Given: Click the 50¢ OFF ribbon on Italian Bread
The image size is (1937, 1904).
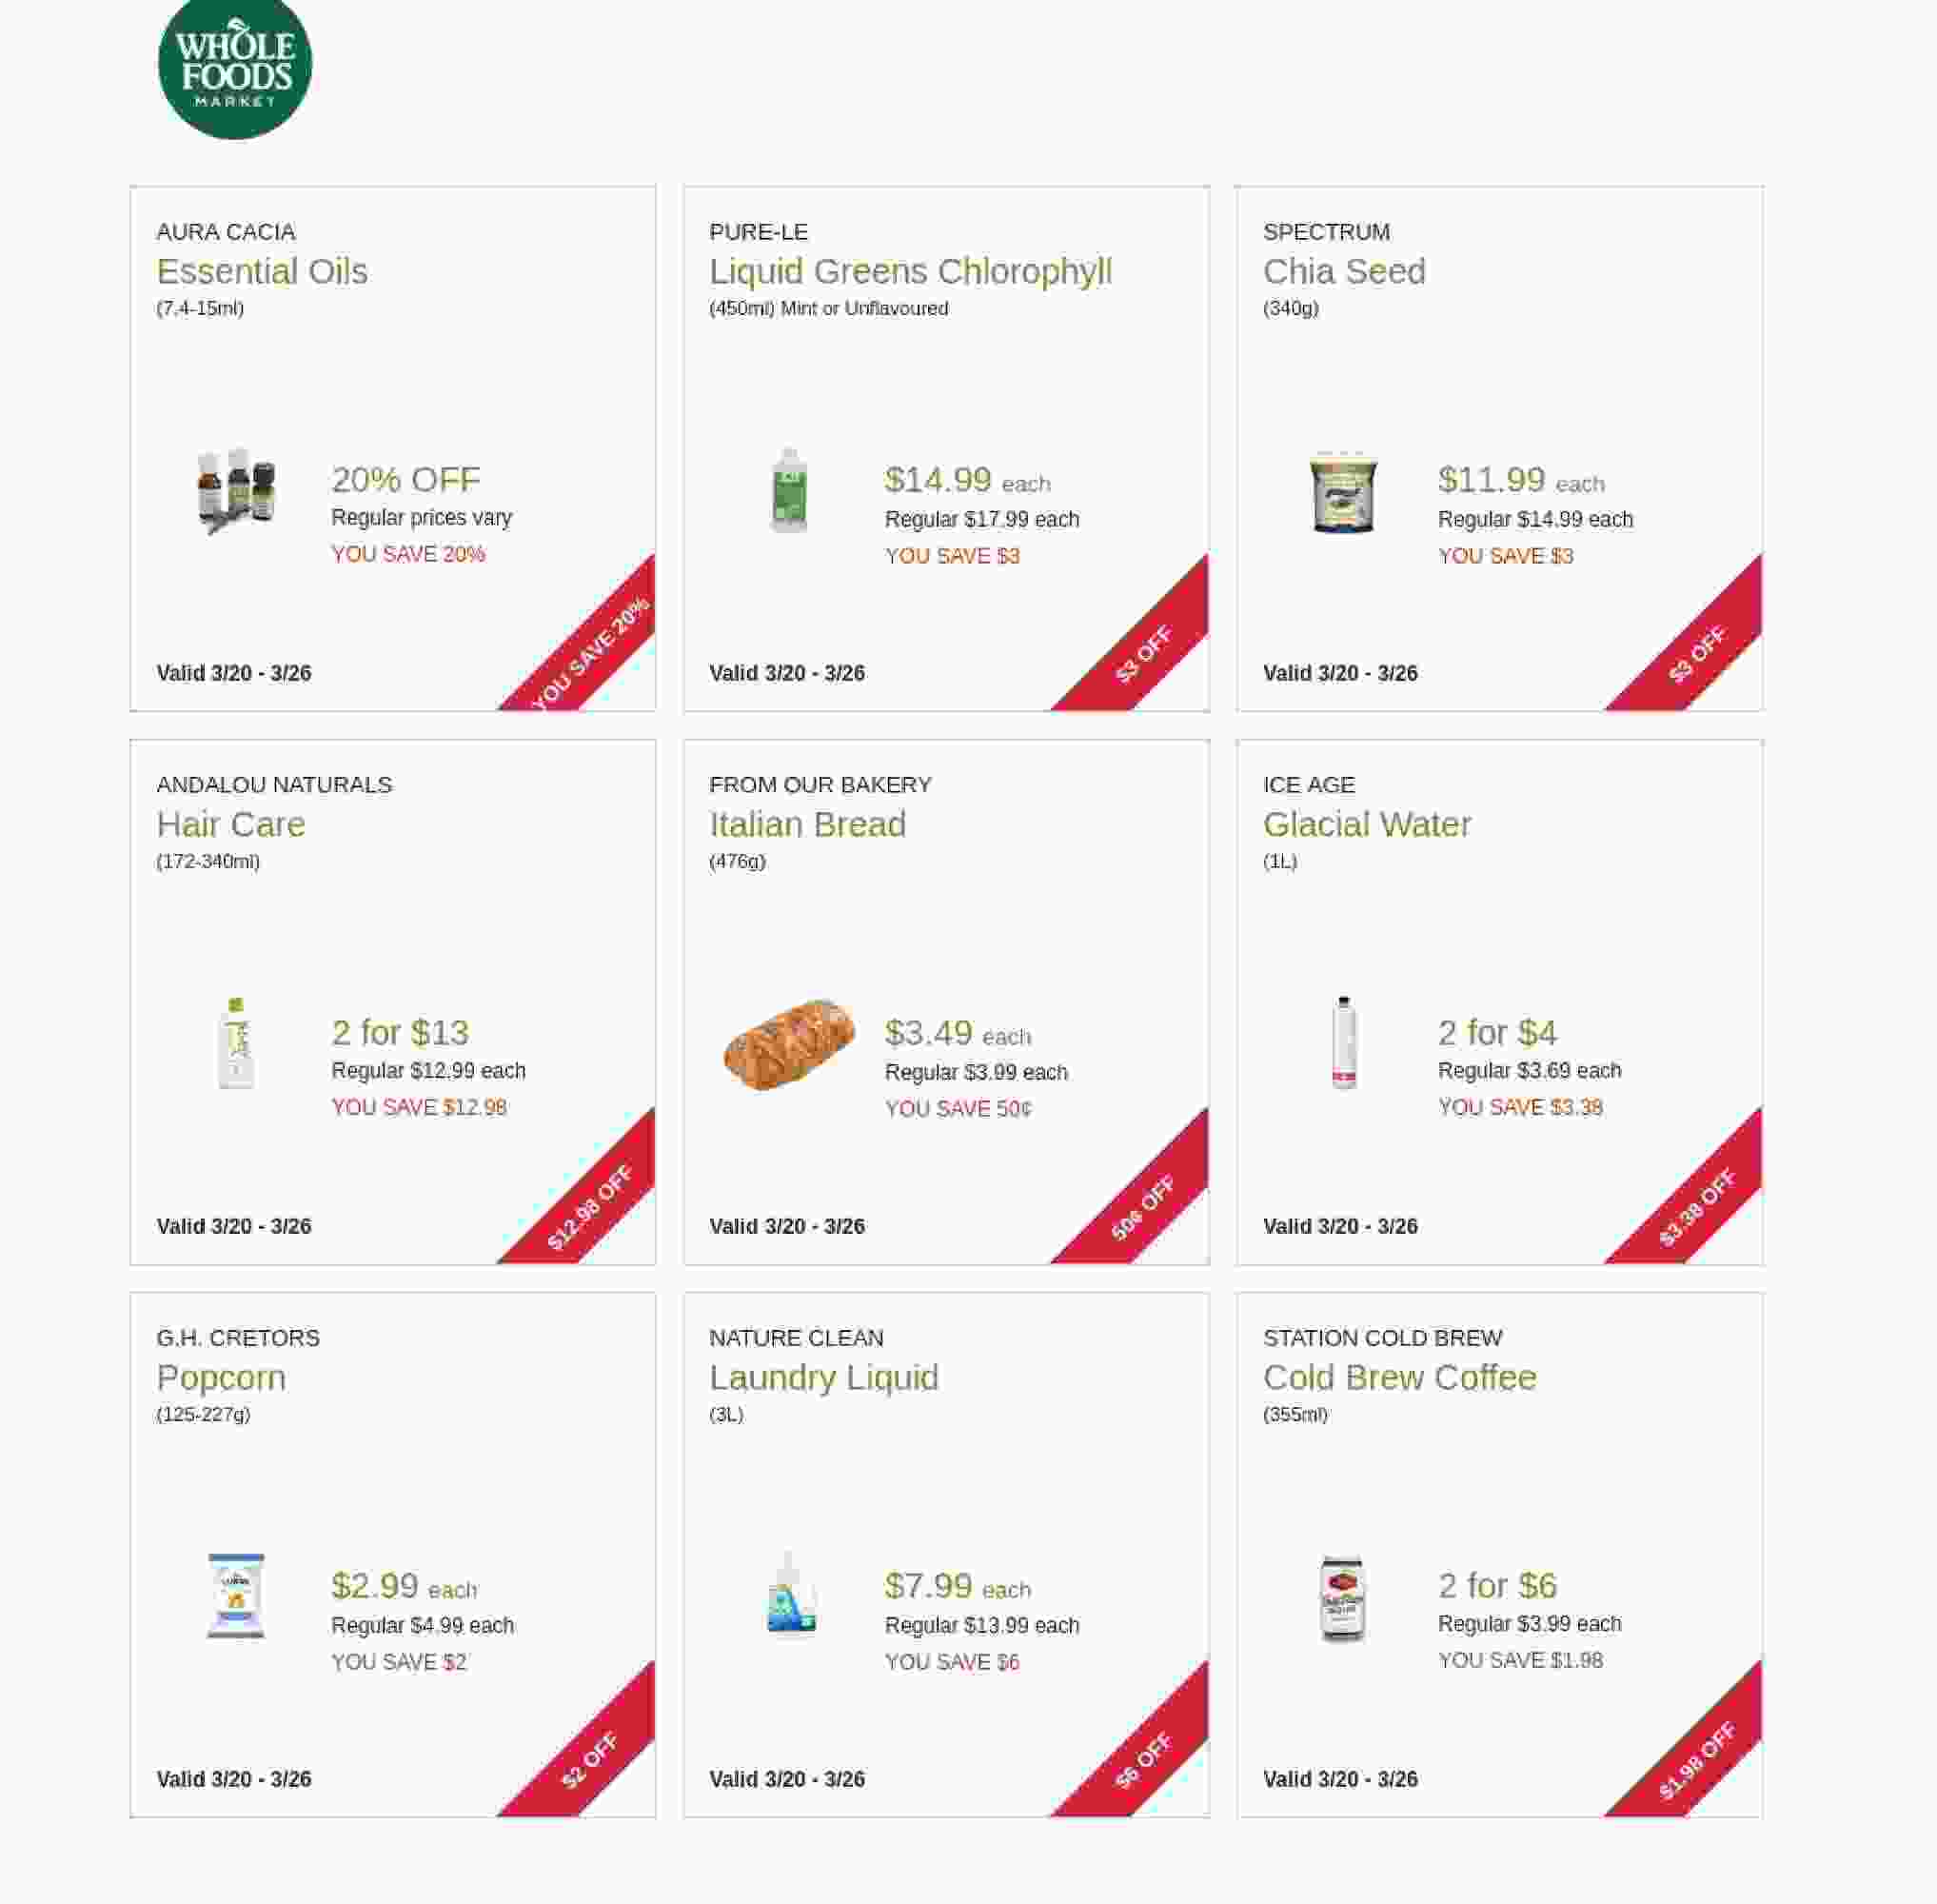Looking at the screenshot, I should [x=1144, y=1207].
